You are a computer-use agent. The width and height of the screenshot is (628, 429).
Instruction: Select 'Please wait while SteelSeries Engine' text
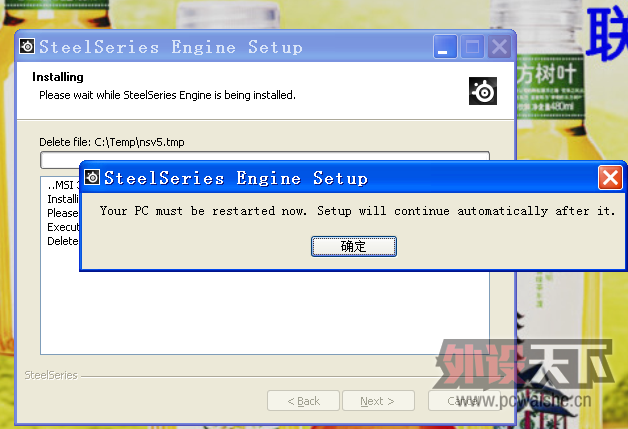[x=126, y=95]
